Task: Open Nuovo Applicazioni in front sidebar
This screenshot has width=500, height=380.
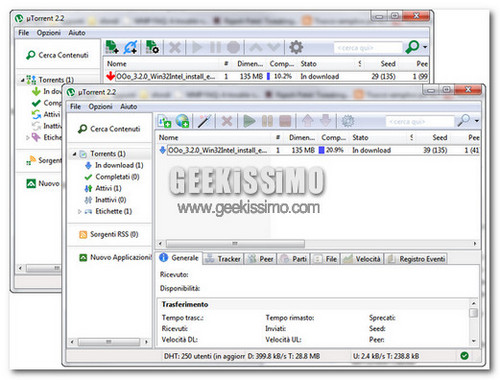Action: (x=115, y=257)
